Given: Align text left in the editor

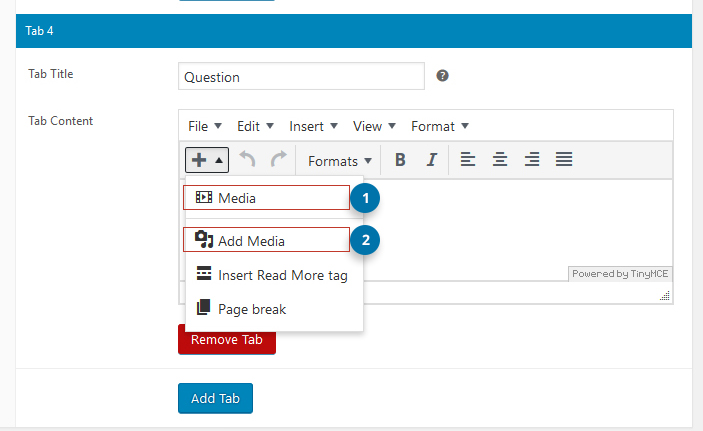Looking at the screenshot, I should pyautogui.click(x=467, y=160).
